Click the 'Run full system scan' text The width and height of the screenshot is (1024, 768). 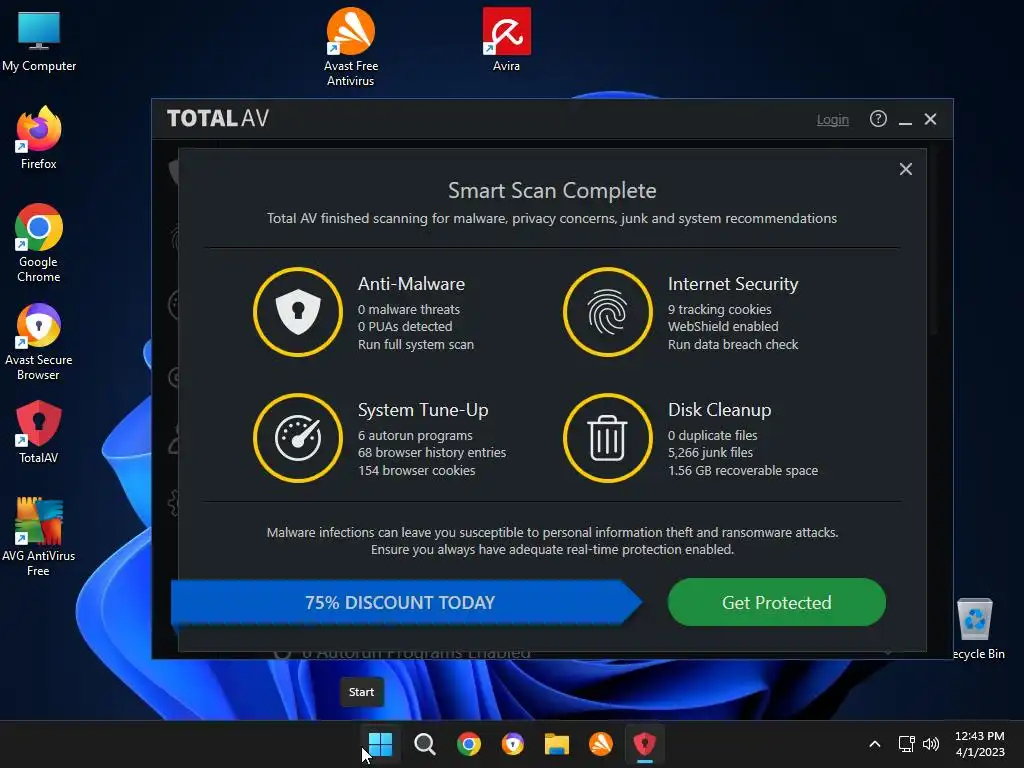click(x=416, y=344)
